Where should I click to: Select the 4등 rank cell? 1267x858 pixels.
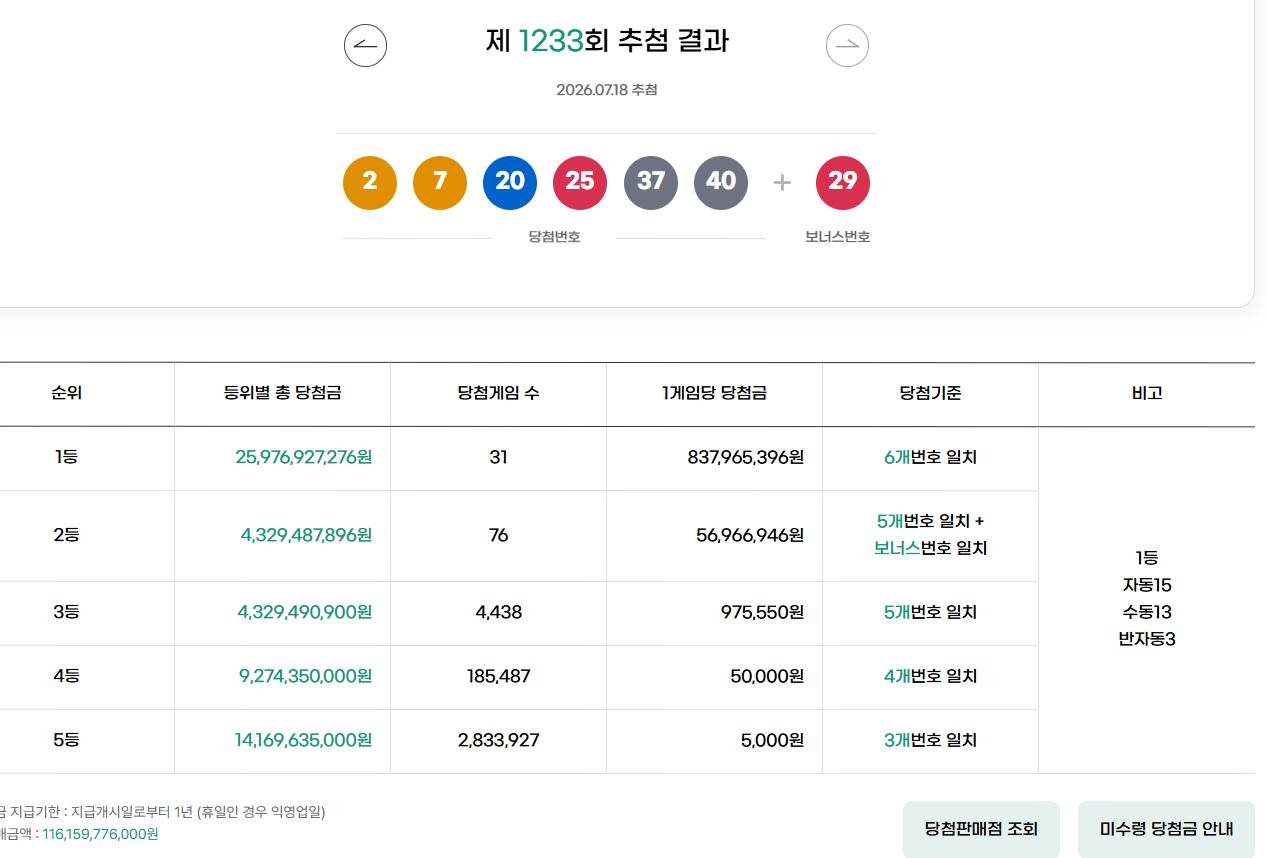pos(66,676)
